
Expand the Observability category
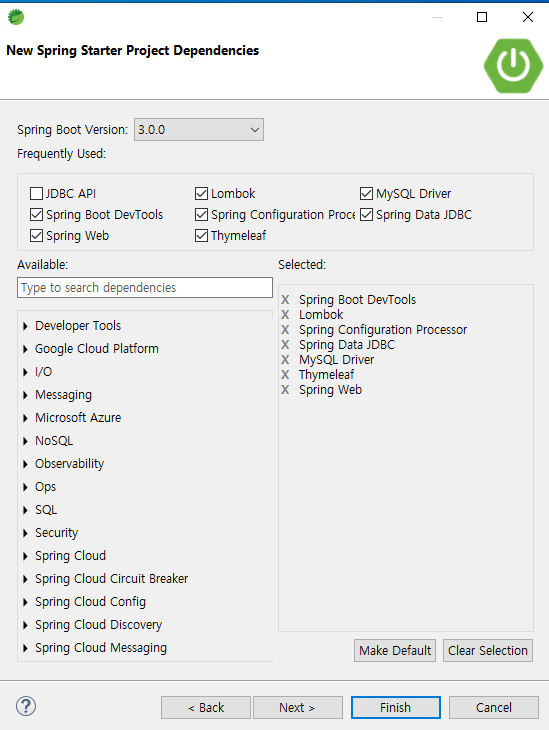coord(25,464)
